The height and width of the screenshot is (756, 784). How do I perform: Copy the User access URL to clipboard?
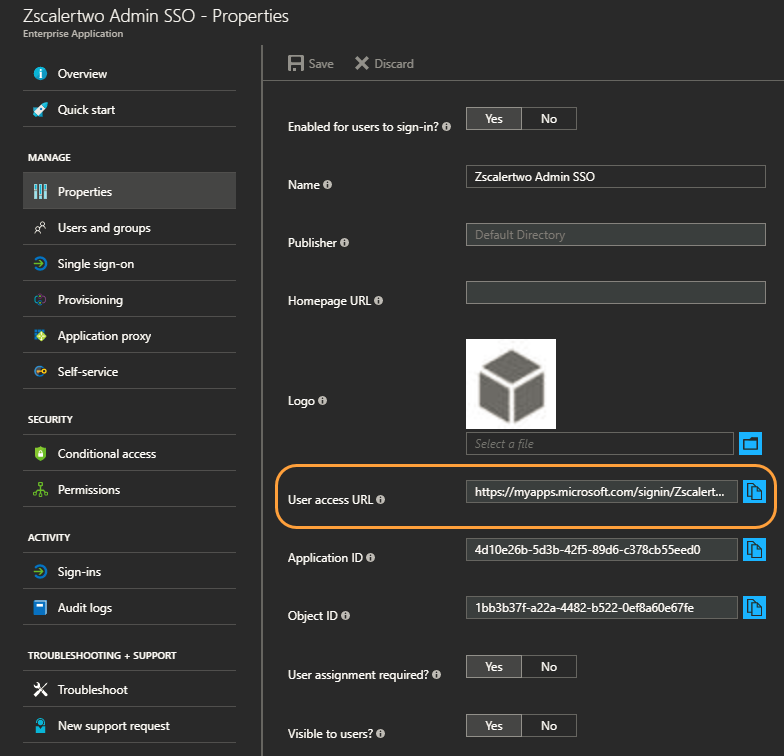754,492
